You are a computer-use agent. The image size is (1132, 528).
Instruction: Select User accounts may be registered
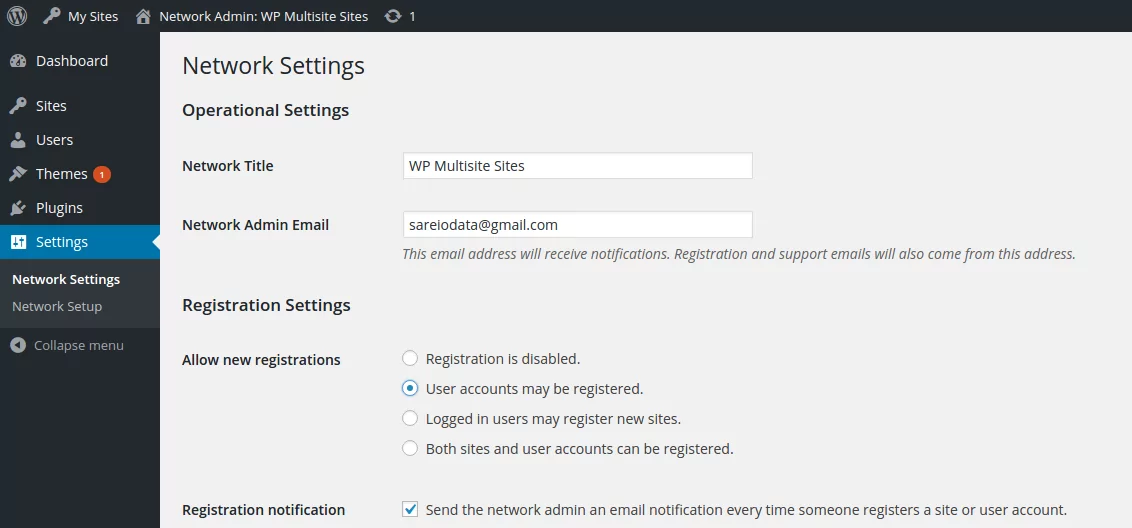(x=410, y=389)
